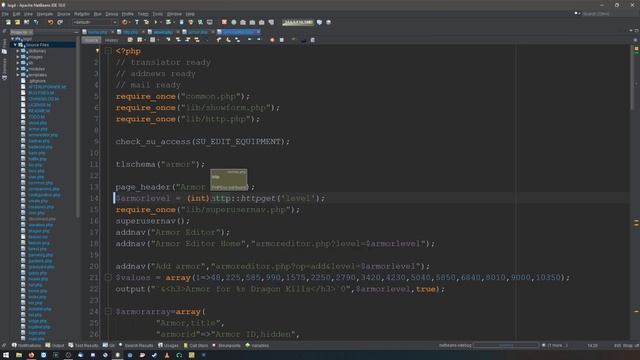Collapse the code fold at line 21
Image resolution: width=640 pixels, height=360 pixels.
108,277
